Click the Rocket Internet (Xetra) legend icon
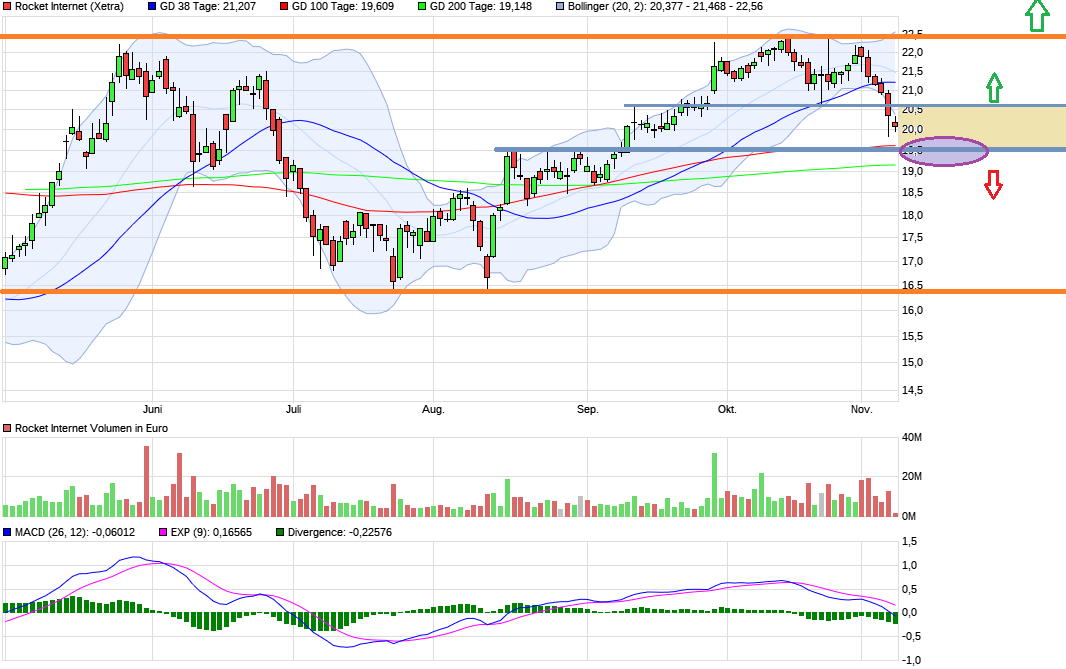Image resolution: width=1066 pixels, height=669 pixels. 8,8
